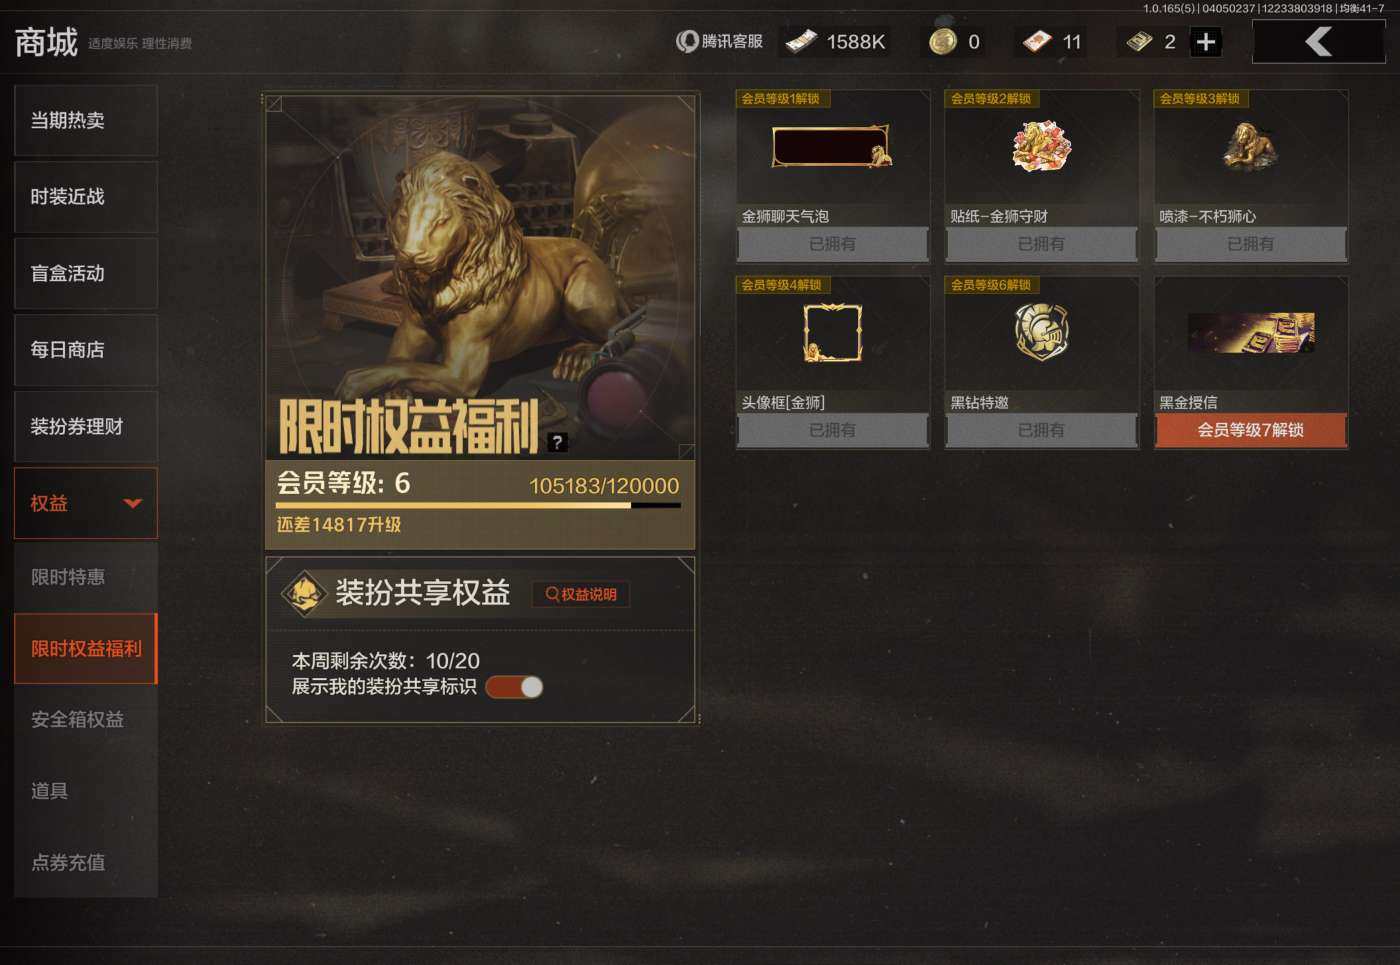
Task: Open 点券充值 submenu item
Action: (86, 862)
